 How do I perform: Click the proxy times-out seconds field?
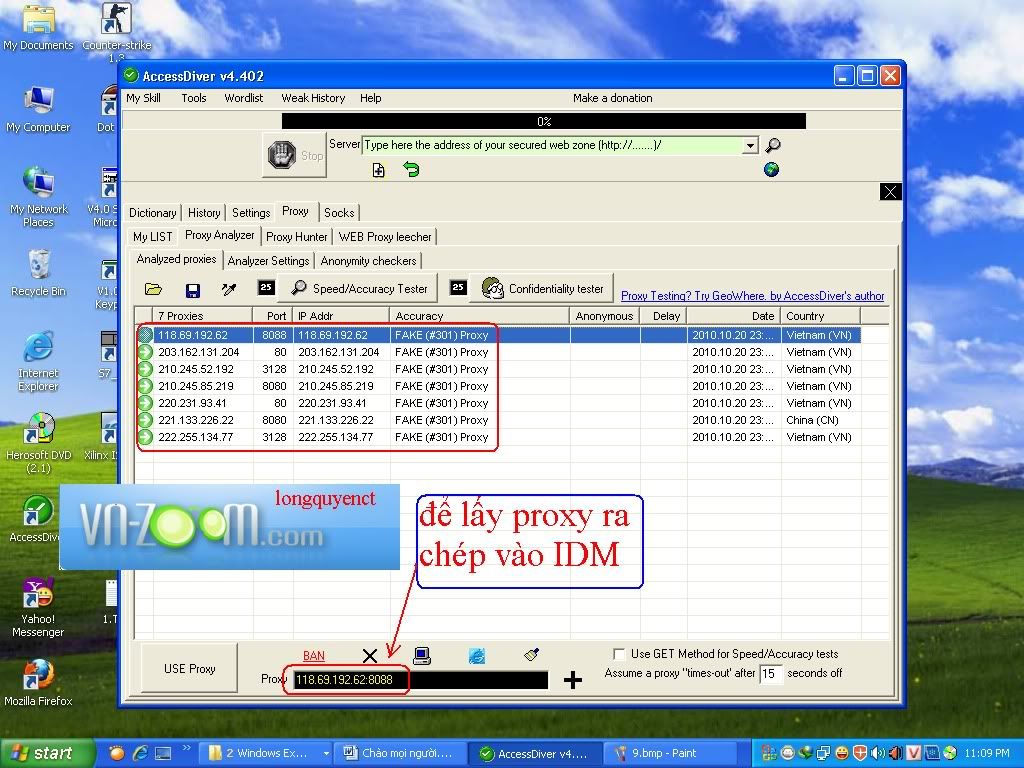tap(770, 673)
